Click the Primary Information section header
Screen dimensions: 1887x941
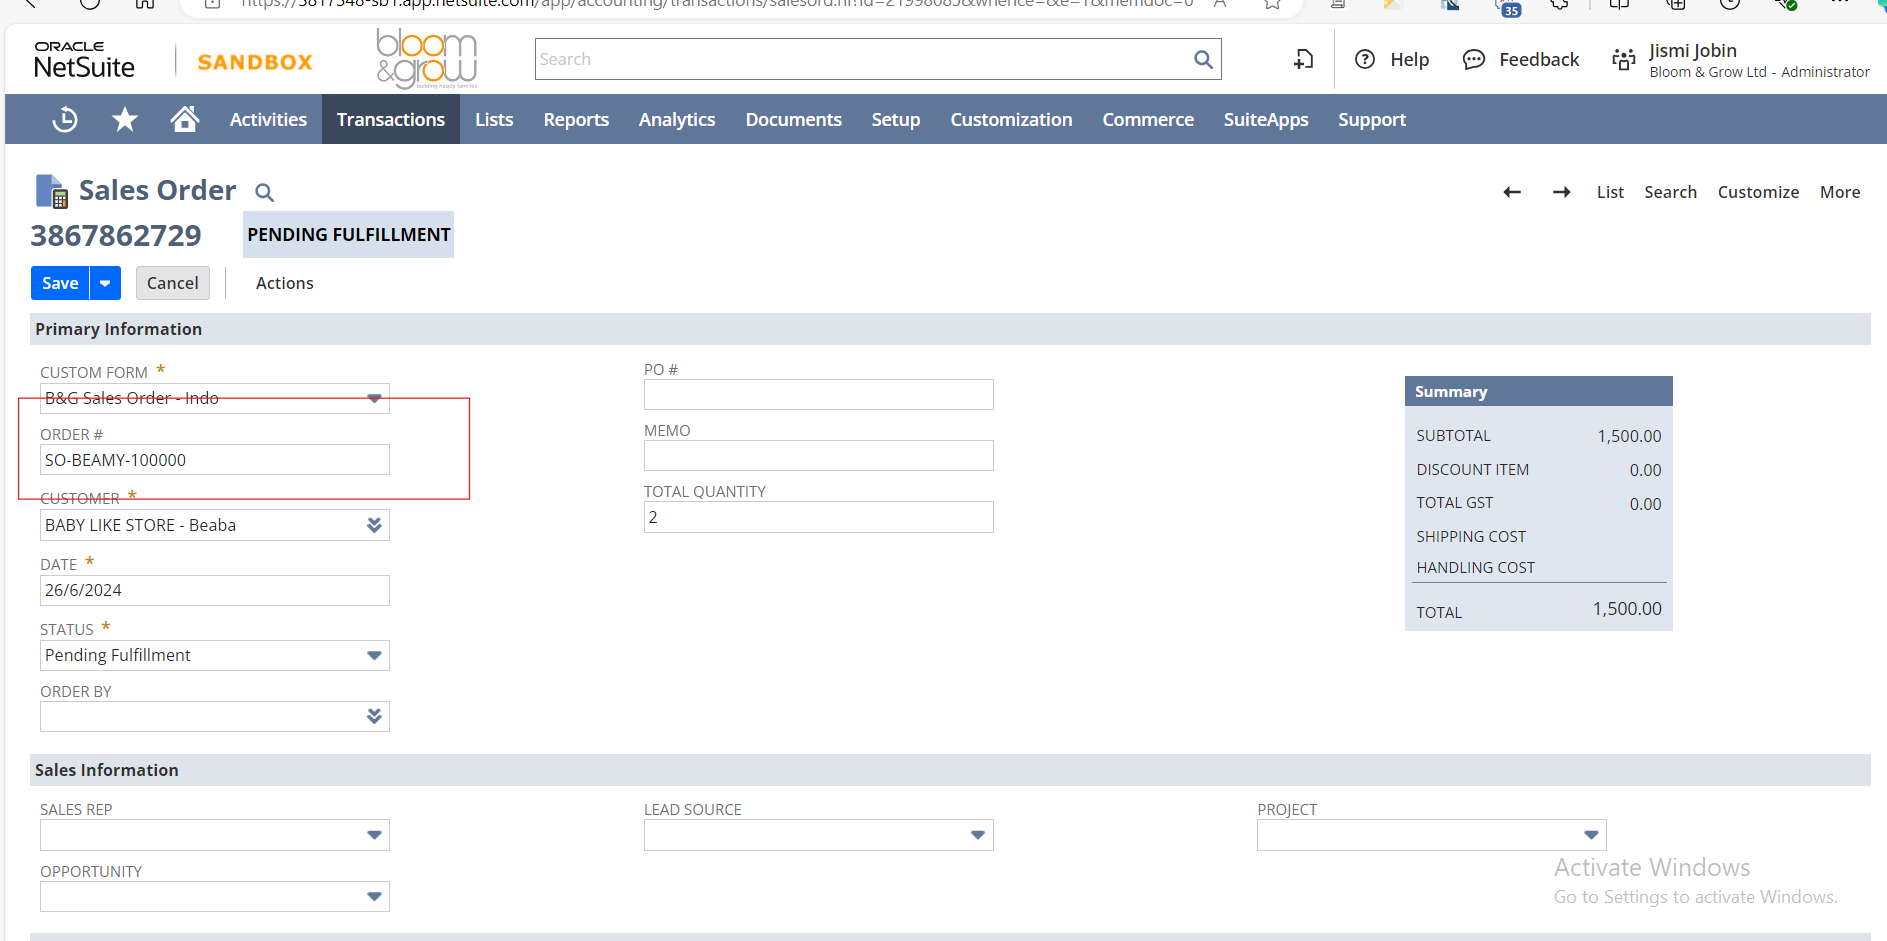pos(950,329)
